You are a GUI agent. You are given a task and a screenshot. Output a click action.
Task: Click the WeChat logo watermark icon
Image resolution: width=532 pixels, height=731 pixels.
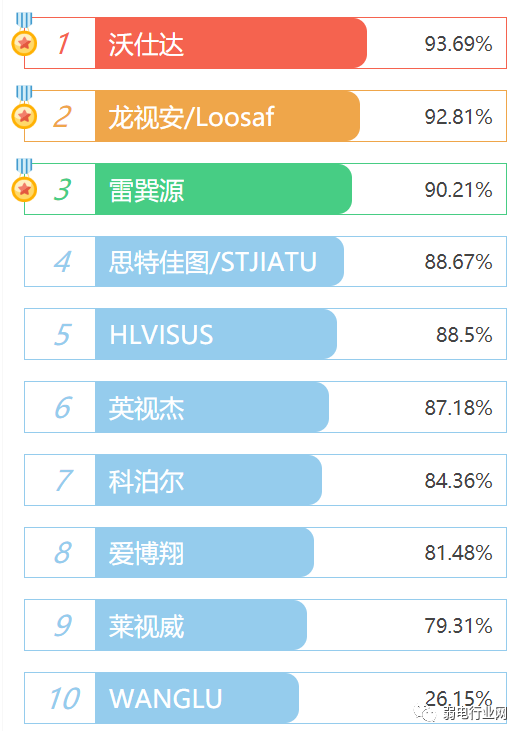click(x=424, y=712)
